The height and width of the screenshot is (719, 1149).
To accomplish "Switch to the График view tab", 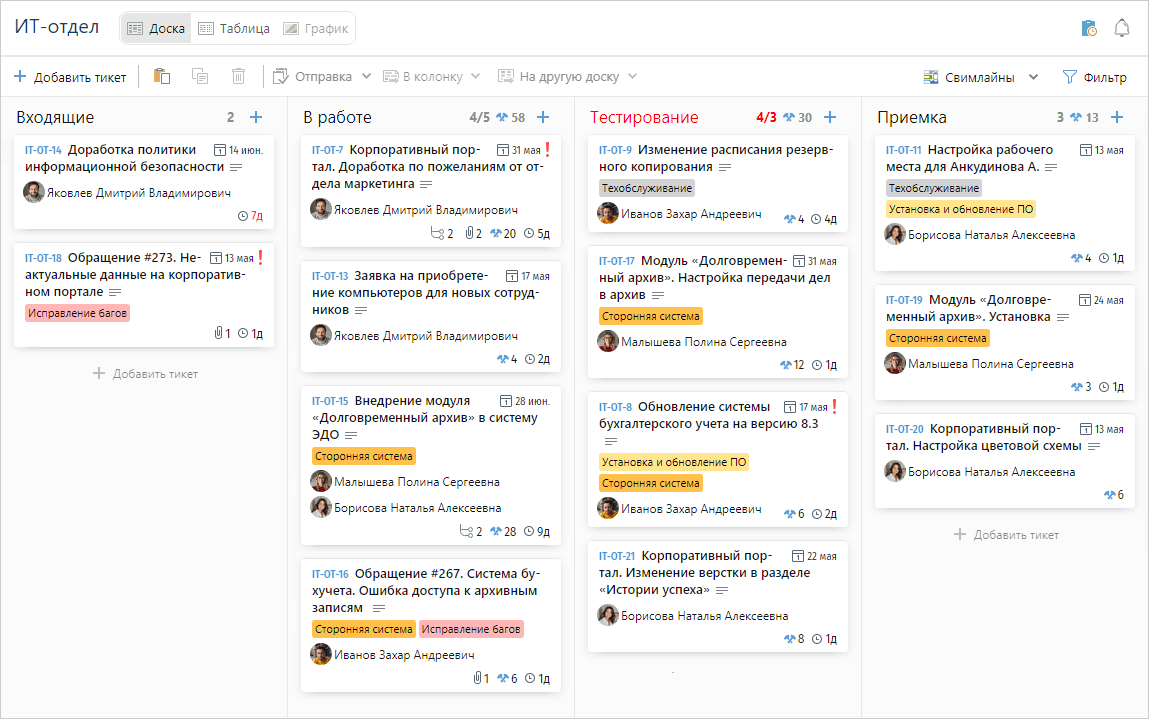I will tap(316, 28).
